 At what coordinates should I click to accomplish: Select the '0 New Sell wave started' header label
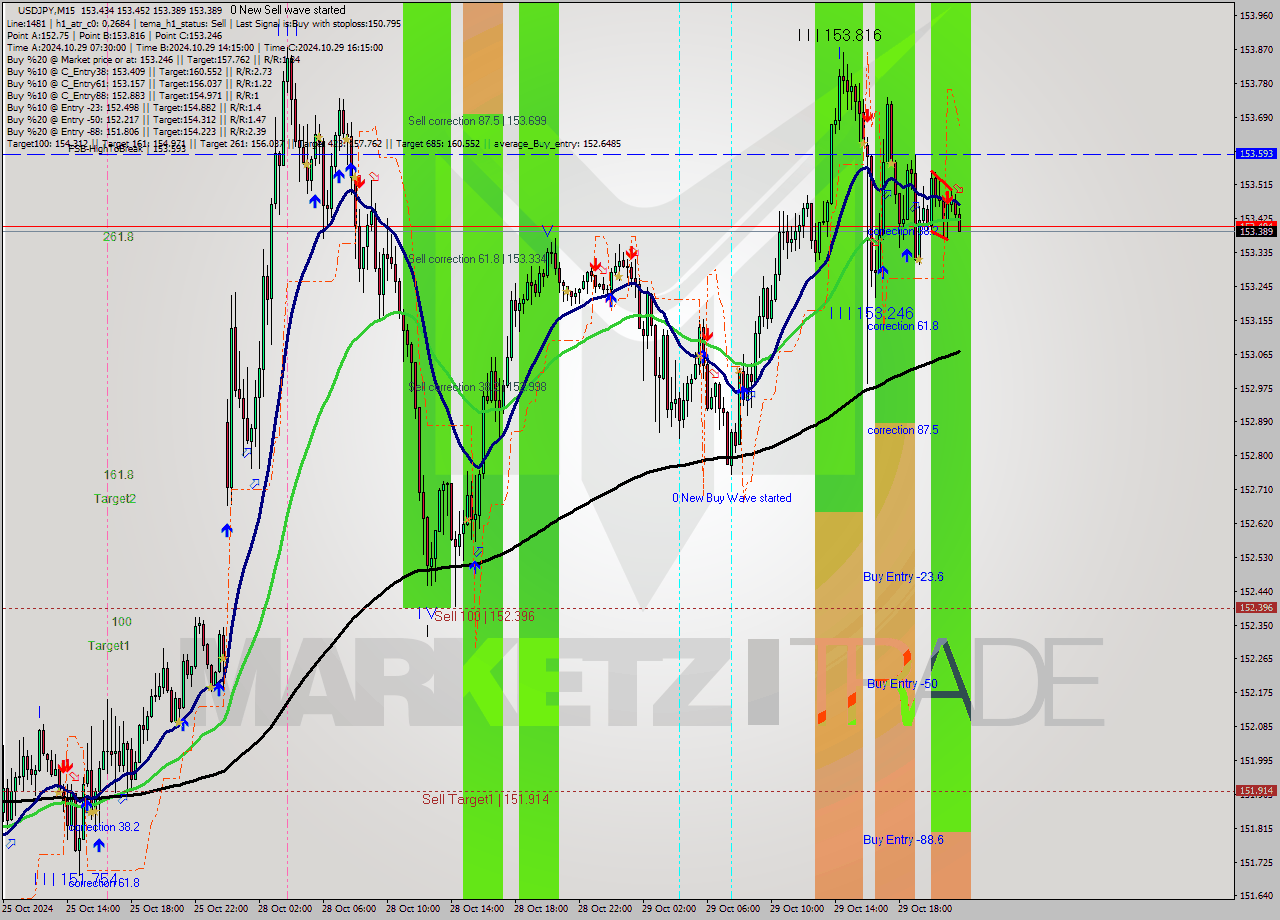(288, 10)
